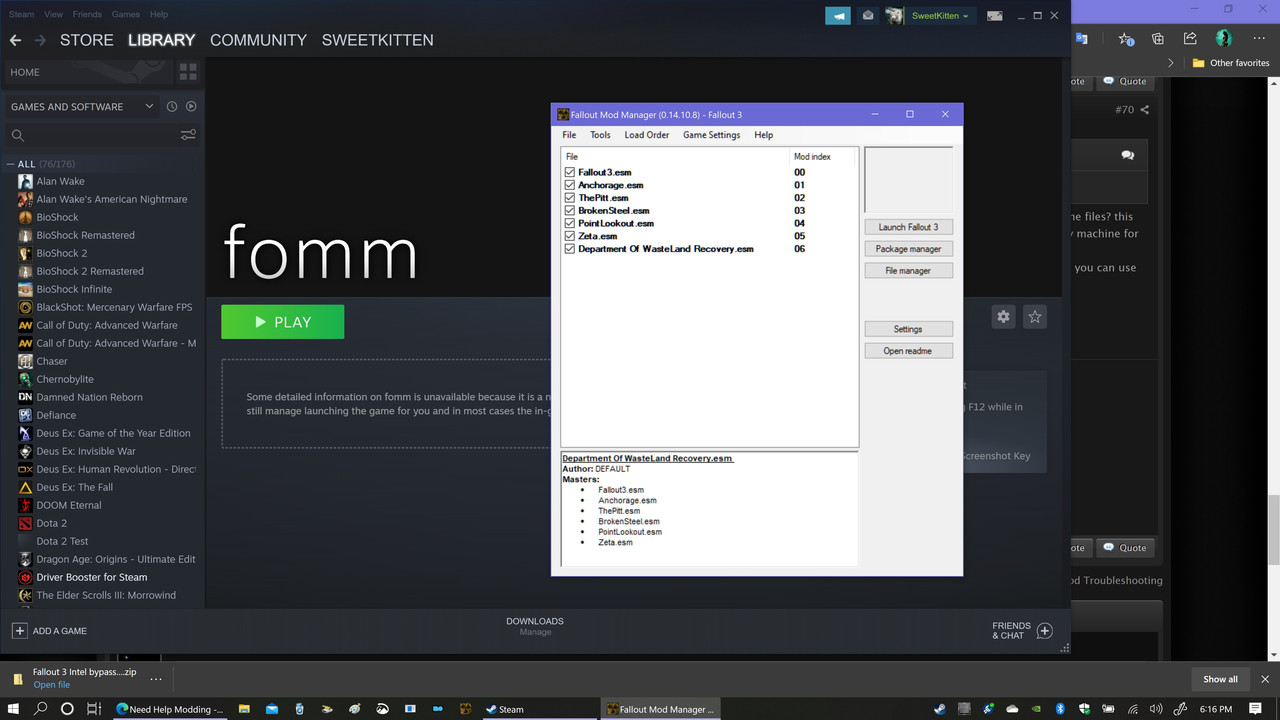1280x720 pixels.
Task: Click Open readme button
Action: [x=909, y=351]
